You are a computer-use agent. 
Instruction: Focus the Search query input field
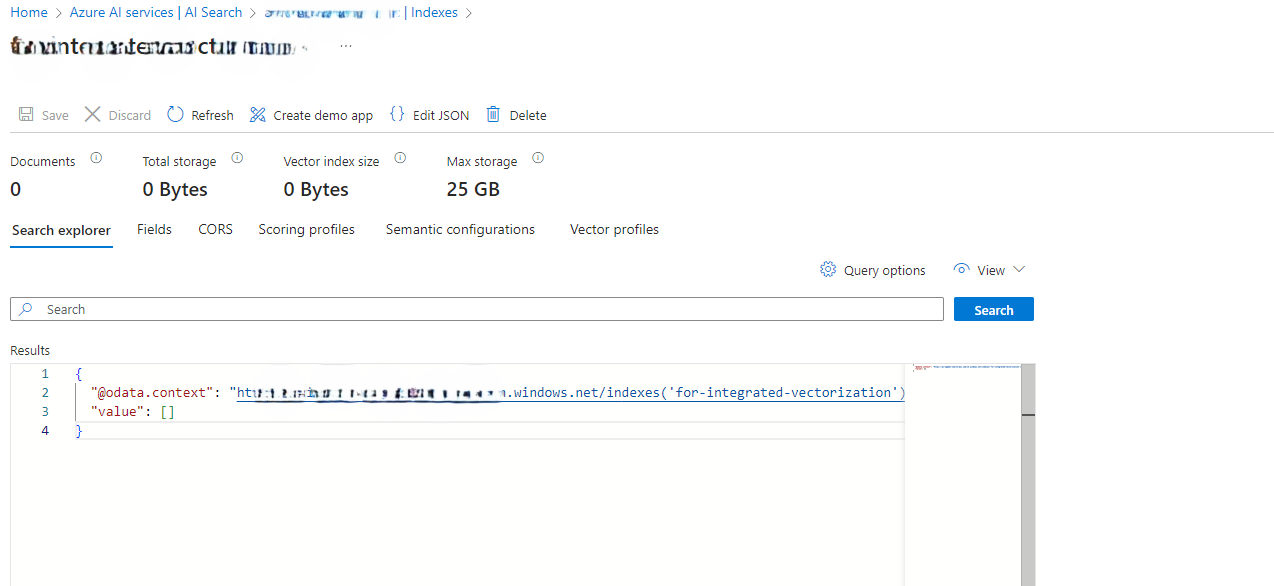click(x=477, y=309)
